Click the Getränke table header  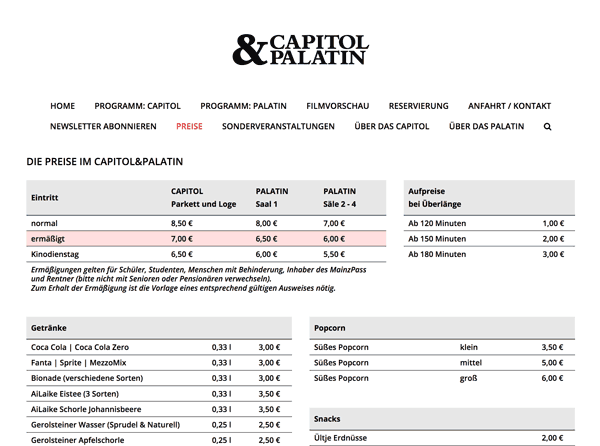click(50, 328)
